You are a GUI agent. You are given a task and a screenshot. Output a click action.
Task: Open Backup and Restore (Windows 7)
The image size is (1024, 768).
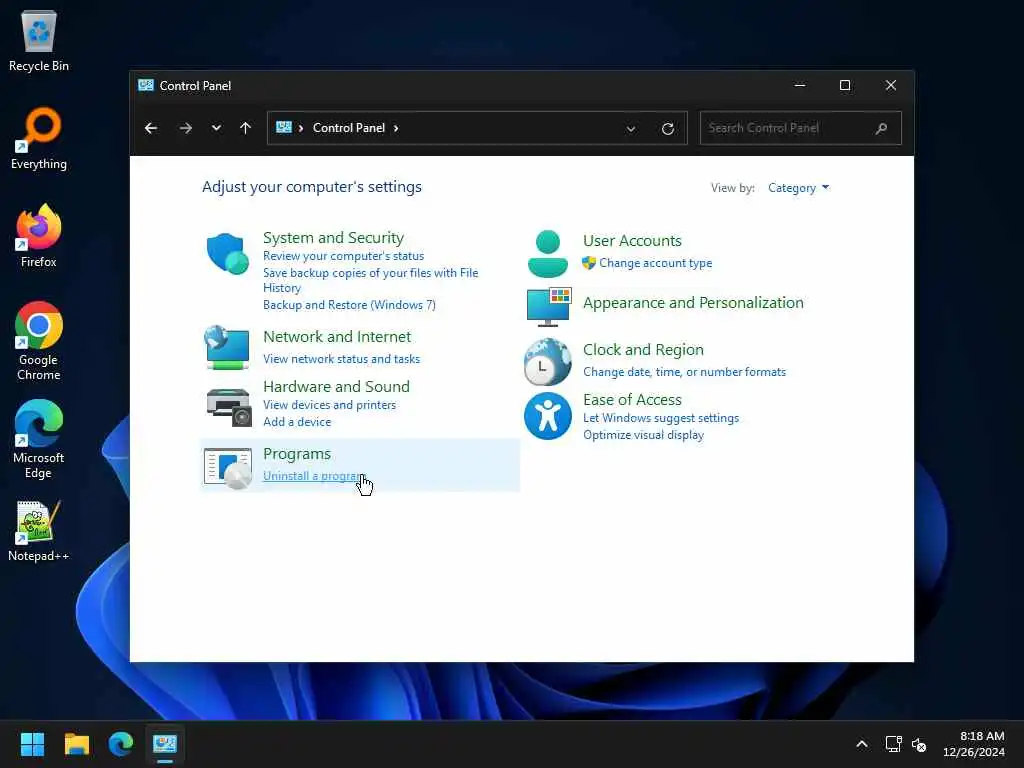pos(349,305)
